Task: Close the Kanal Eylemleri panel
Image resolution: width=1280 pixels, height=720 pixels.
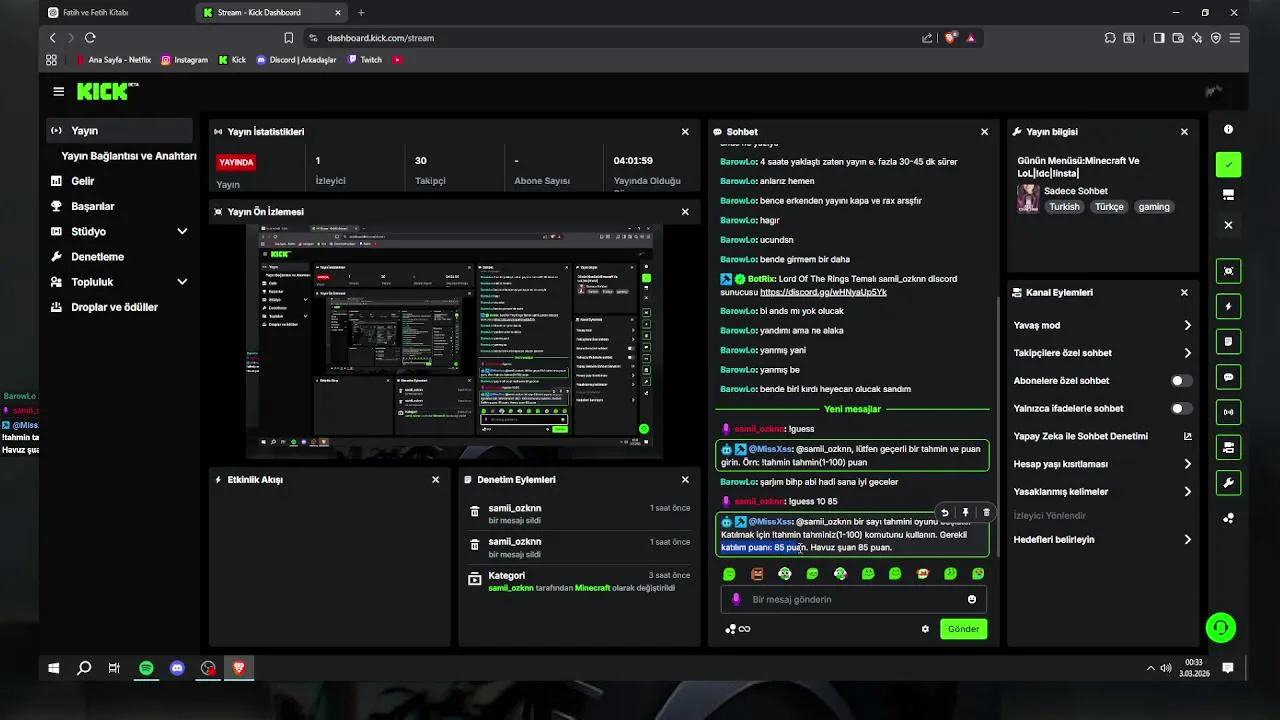Action: point(1184,293)
